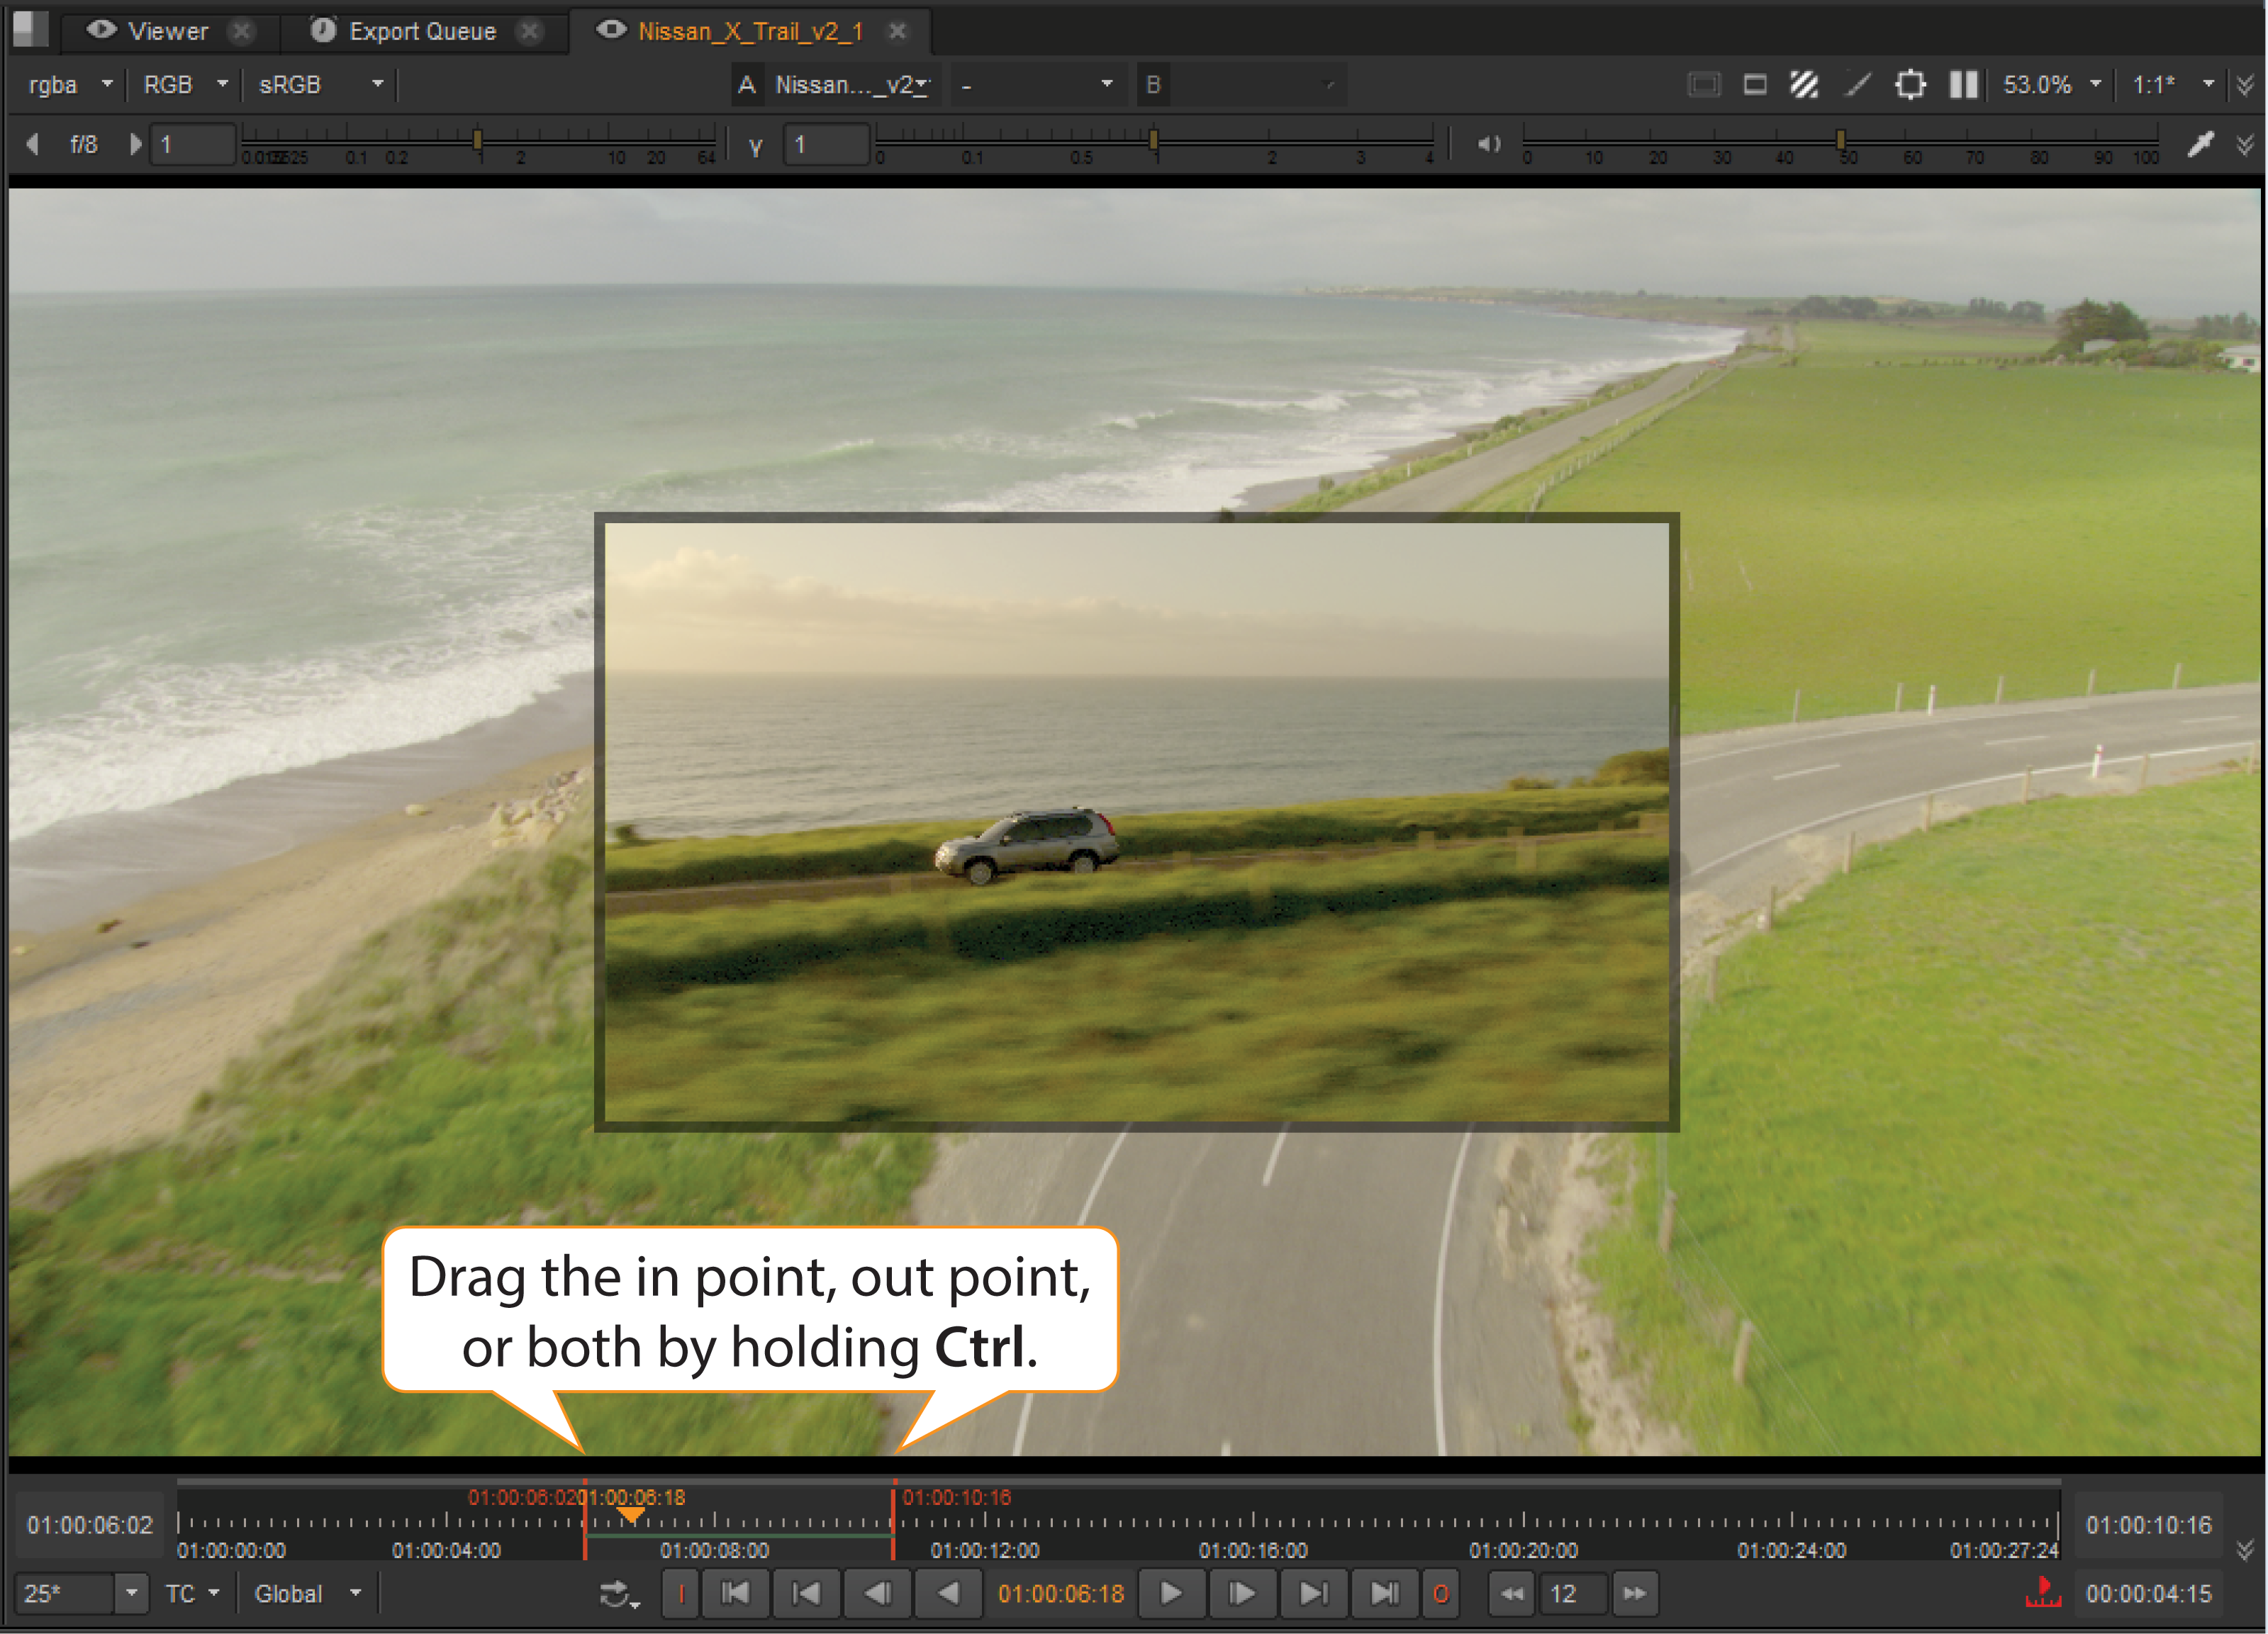Open the rgba channel dropdown

tap(70, 85)
